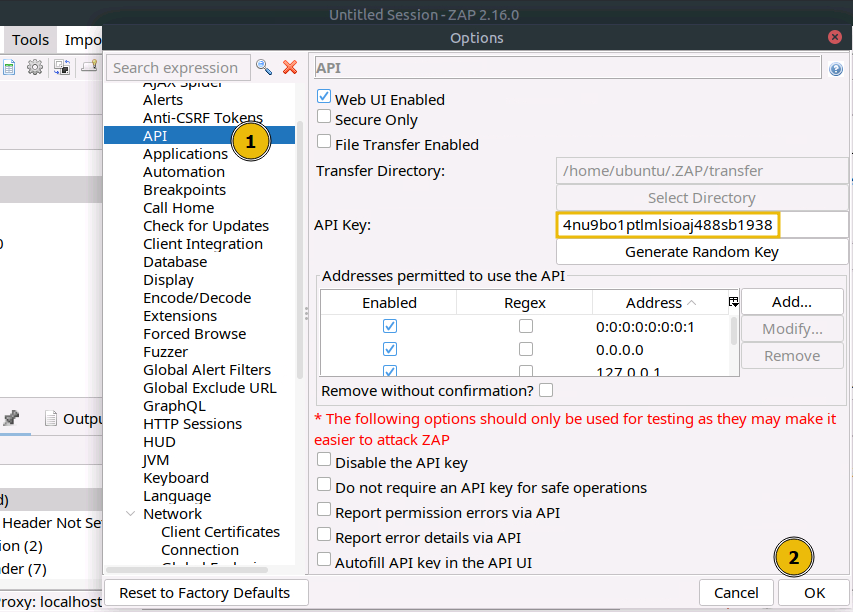Select GraphQL in options tree
853x612 pixels.
coord(174,406)
